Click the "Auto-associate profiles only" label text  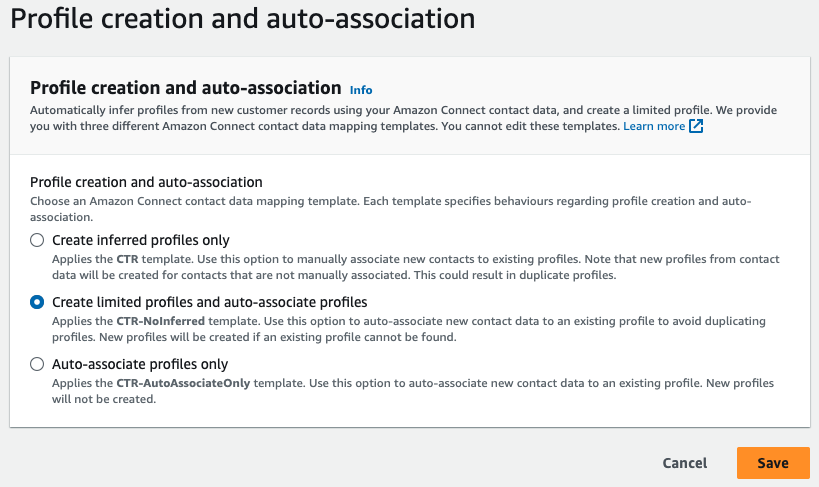point(140,364)
